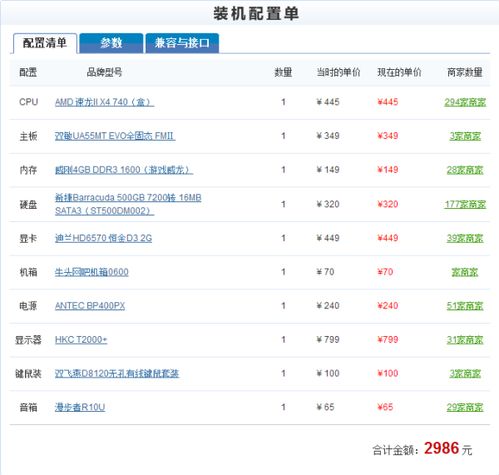The width and height of the screenshot is (499, 475).
Task: Open the Barracuda 500GB hard drive link
Action: pyautogui.click(x=128, y=204)
